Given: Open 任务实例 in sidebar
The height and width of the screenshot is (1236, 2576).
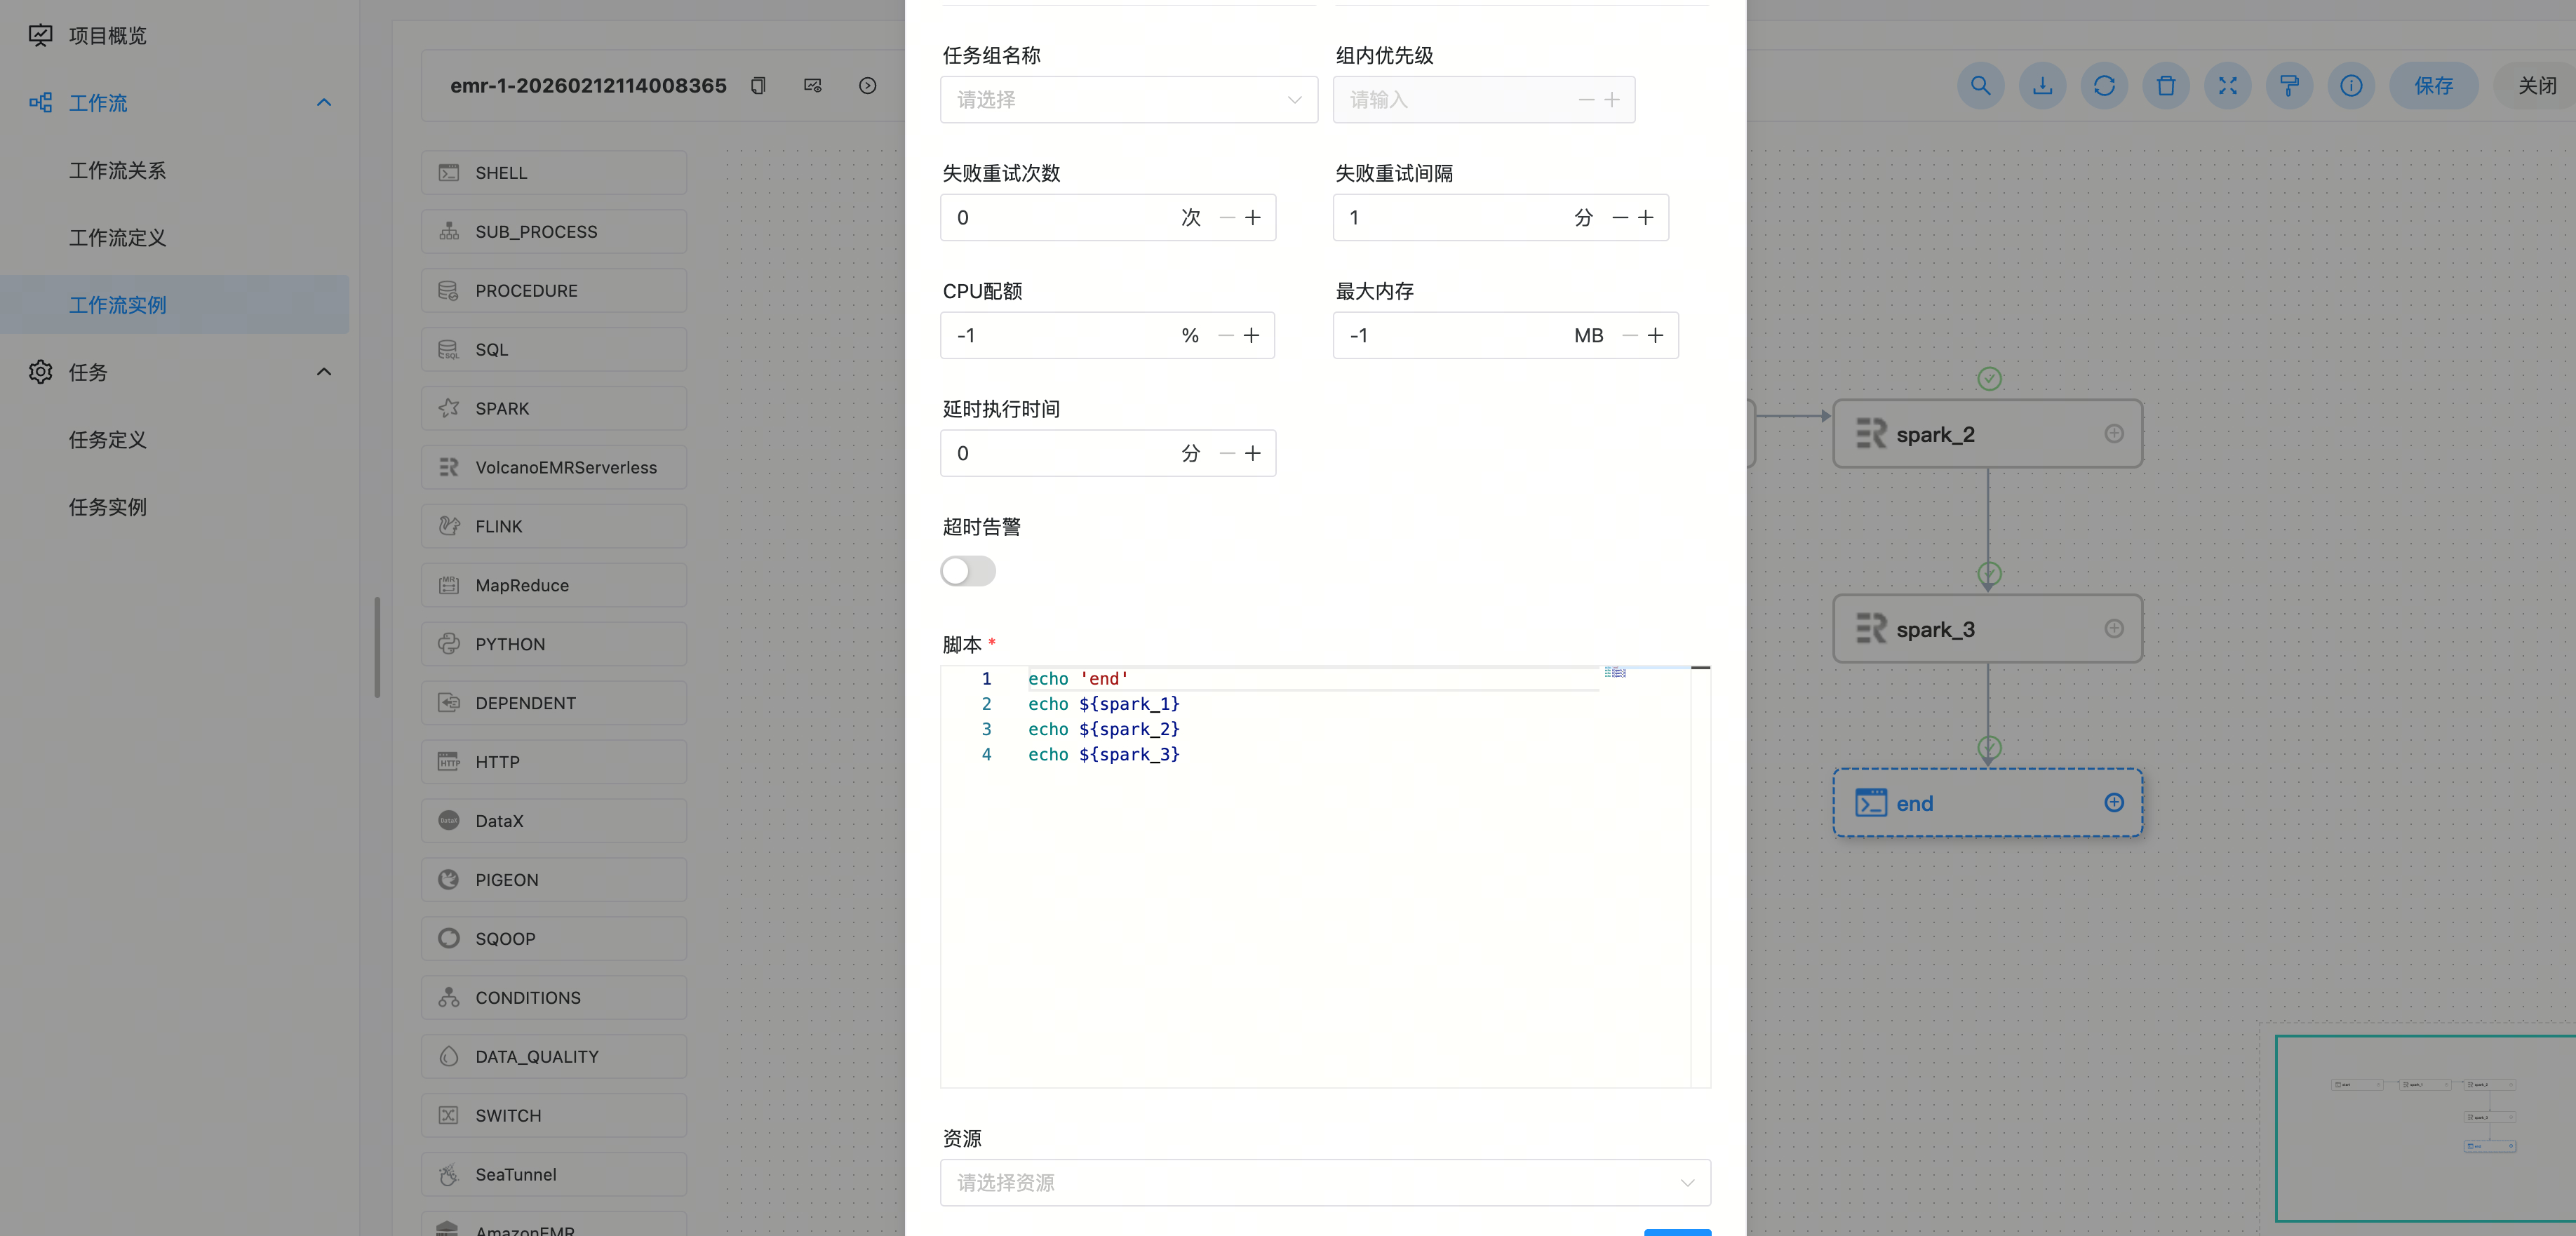Looking at the screenshot, I should point(107,507).
